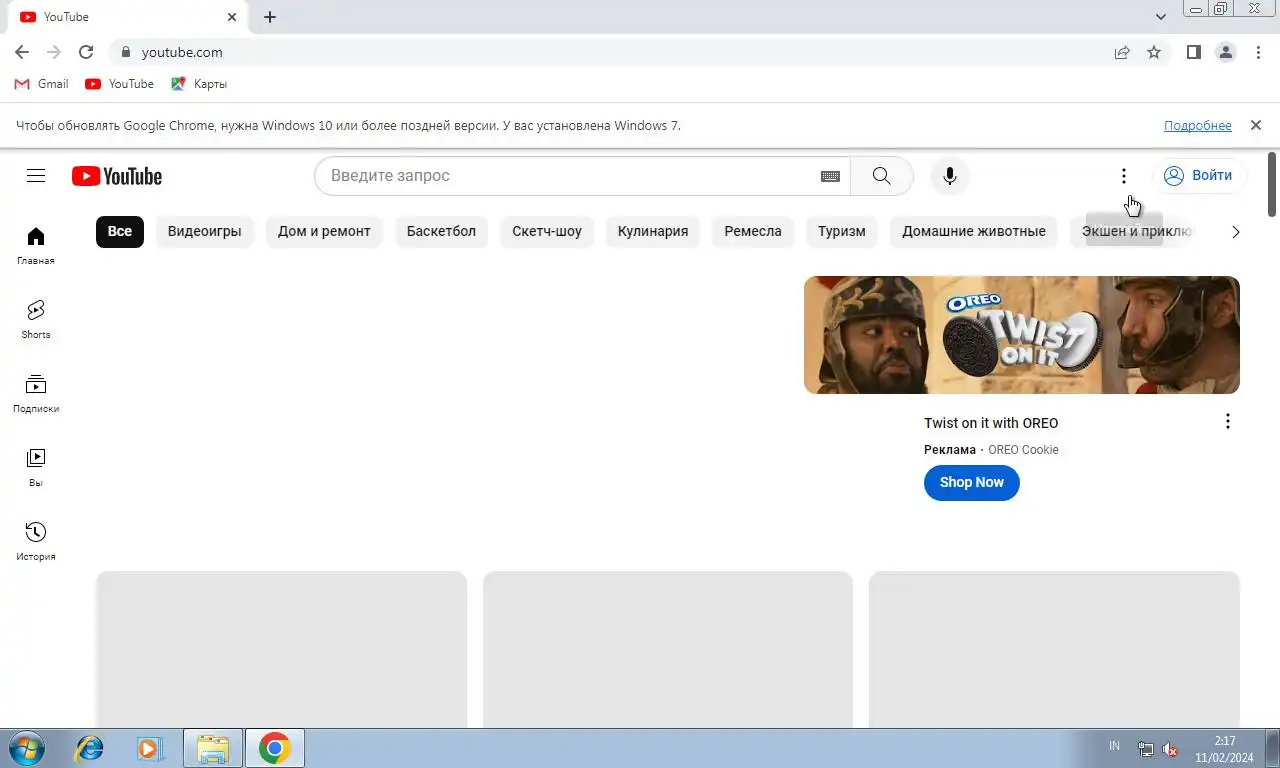This screenshot has height=768, width=1280.
Task: Open Windows Explorer from taskbar
Action: [x=213, y=748]
